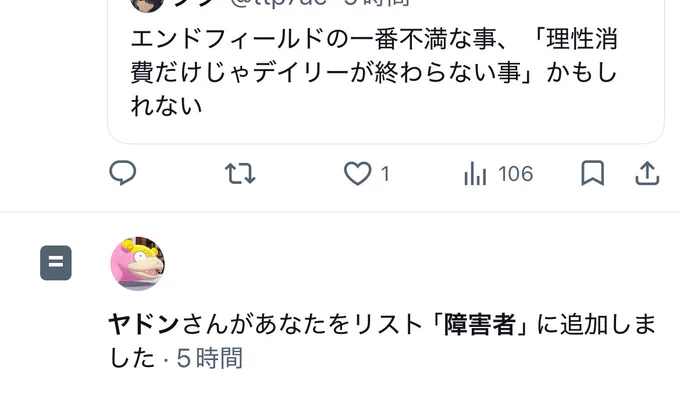Click the 5時間 timestamp in the notification
This screenshot has height=402, width=680.
[x=209, y=358]
